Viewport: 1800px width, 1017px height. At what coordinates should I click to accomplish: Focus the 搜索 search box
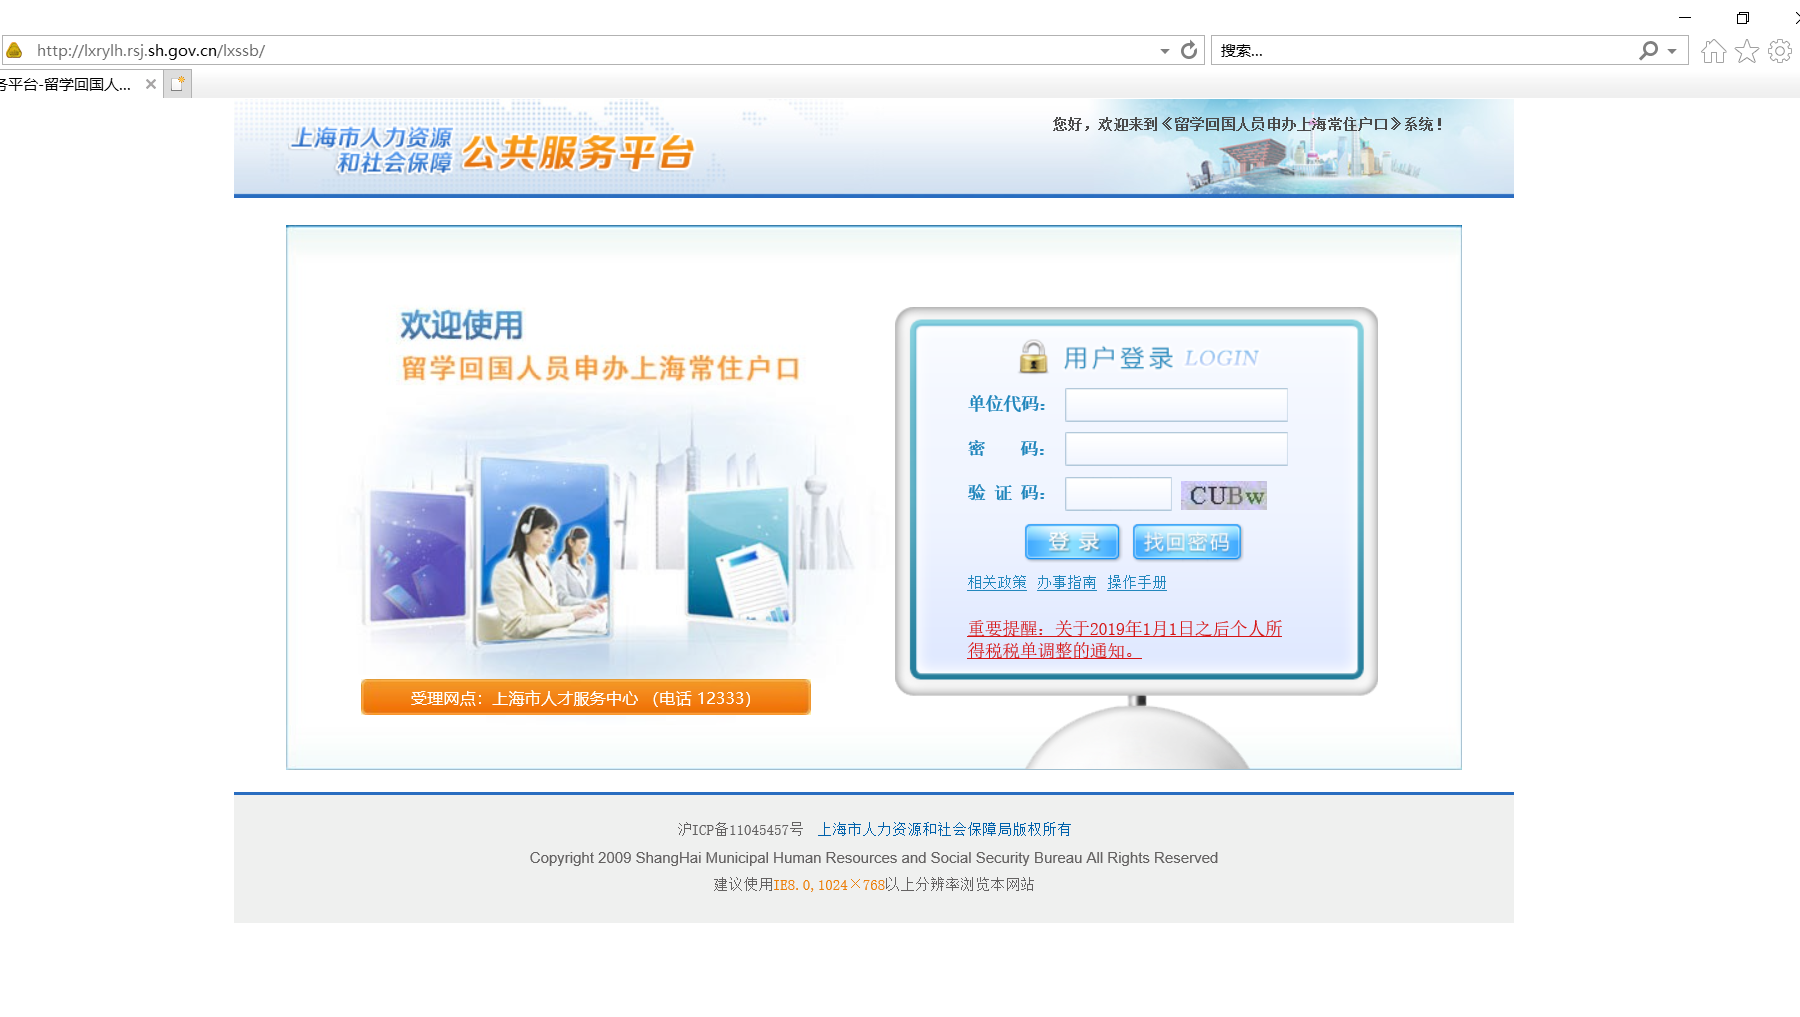click(x=1425, y=50)
